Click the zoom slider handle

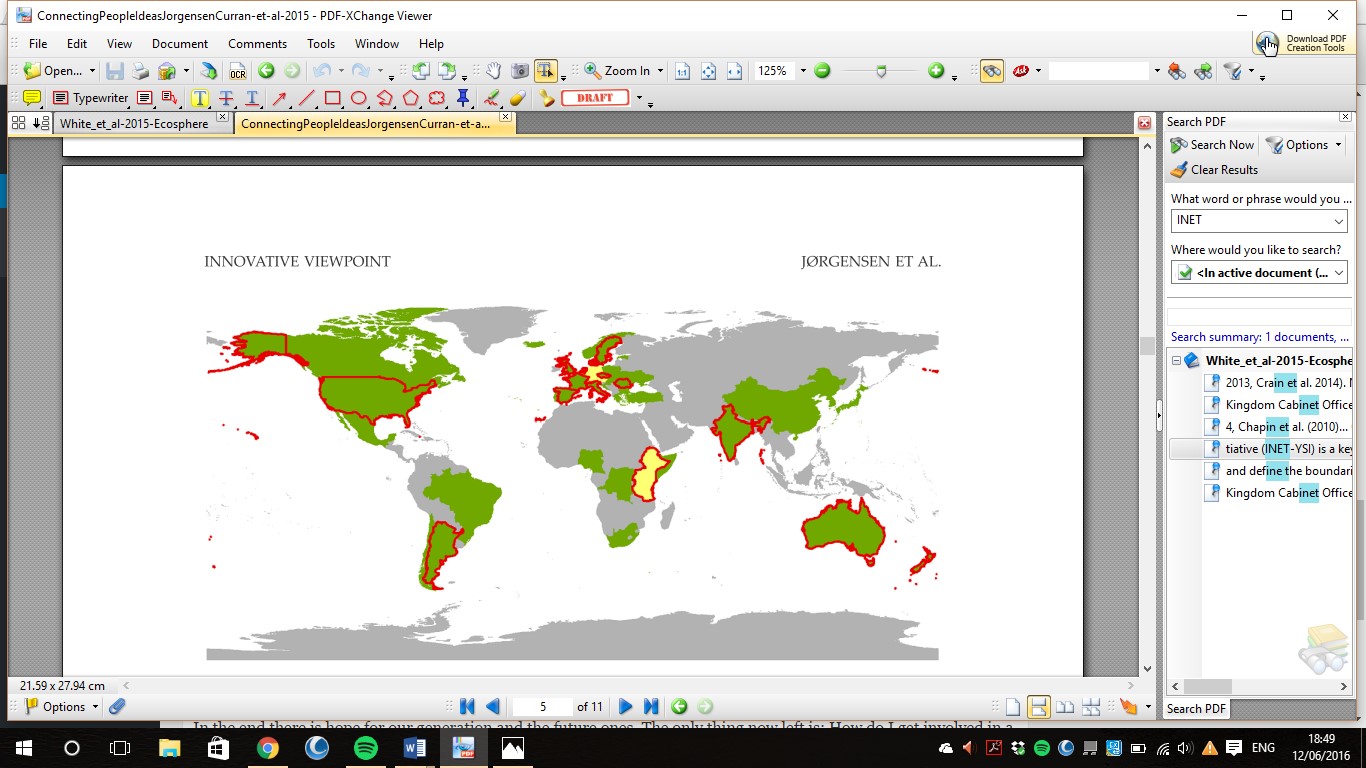881,71
